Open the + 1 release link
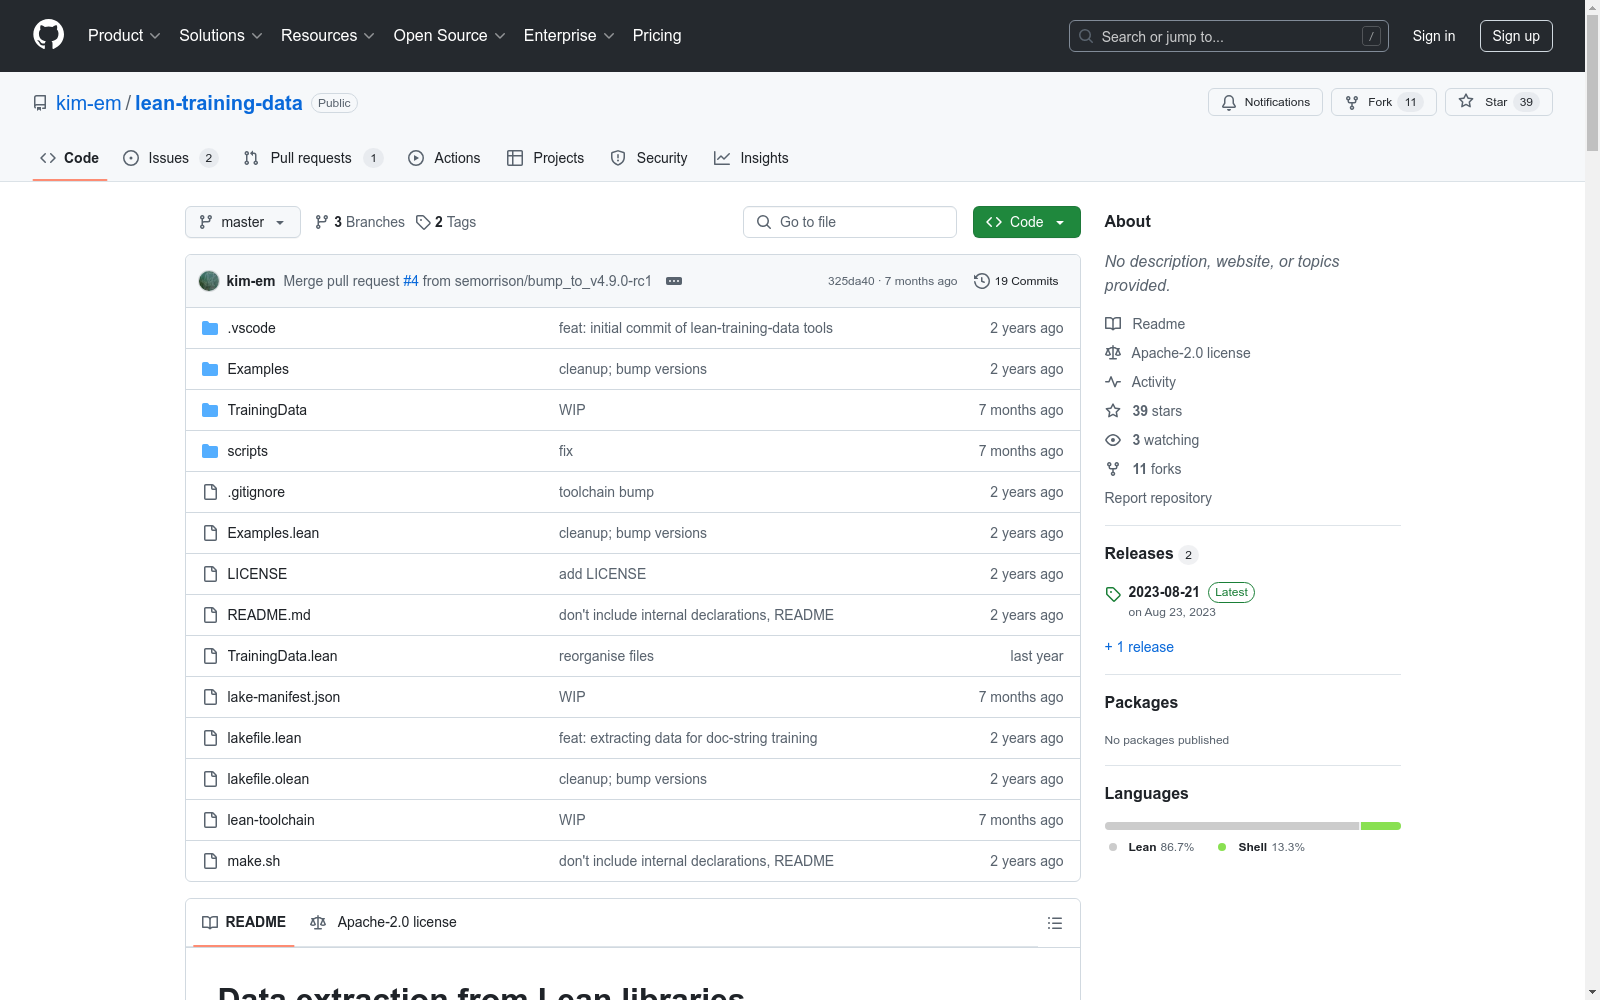 point(1139,647)
